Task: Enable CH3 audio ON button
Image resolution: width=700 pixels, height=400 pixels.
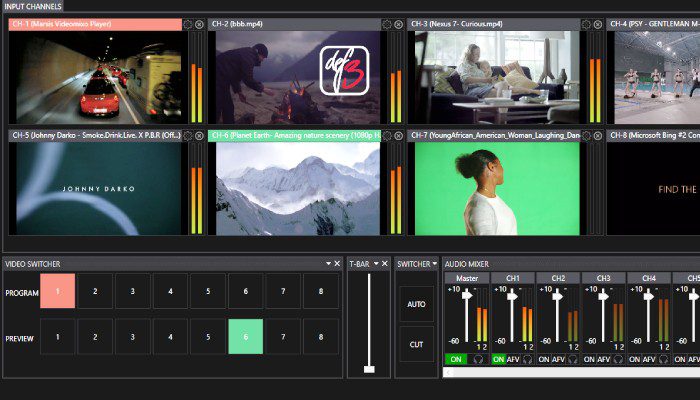Action: tap(589, 359)
